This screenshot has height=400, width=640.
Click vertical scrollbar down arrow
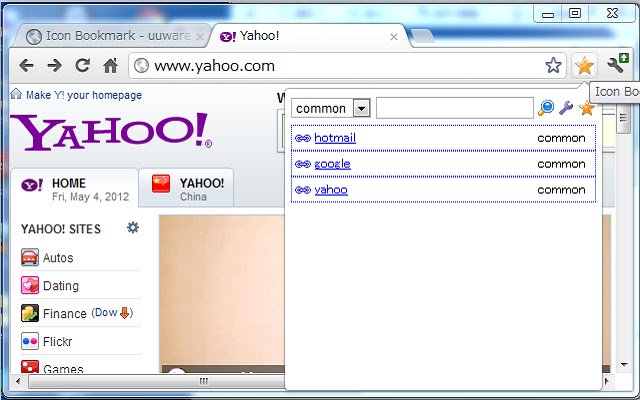tap(624, 364)
